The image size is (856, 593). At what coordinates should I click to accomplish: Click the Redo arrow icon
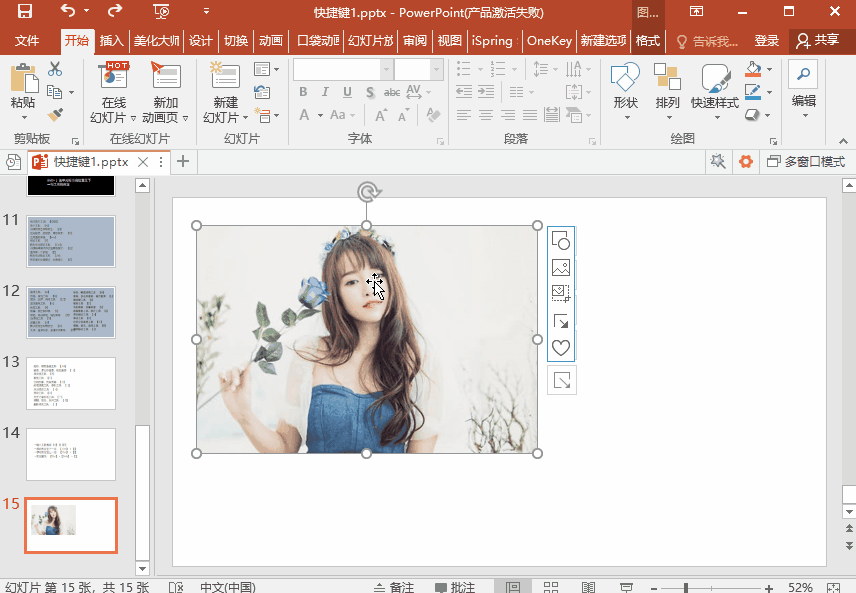click(115, 12)
